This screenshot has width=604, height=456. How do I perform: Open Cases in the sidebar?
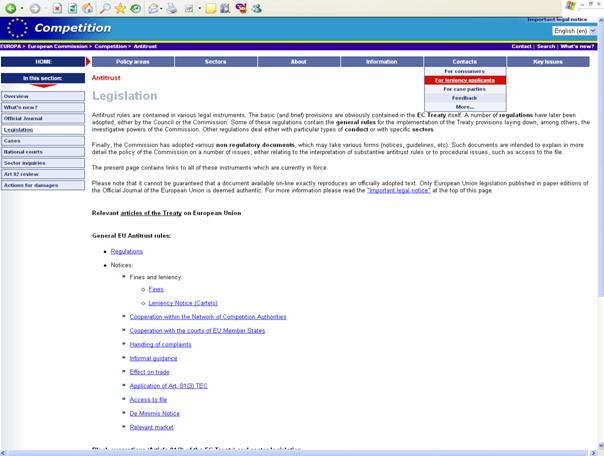tap(43, 141)
